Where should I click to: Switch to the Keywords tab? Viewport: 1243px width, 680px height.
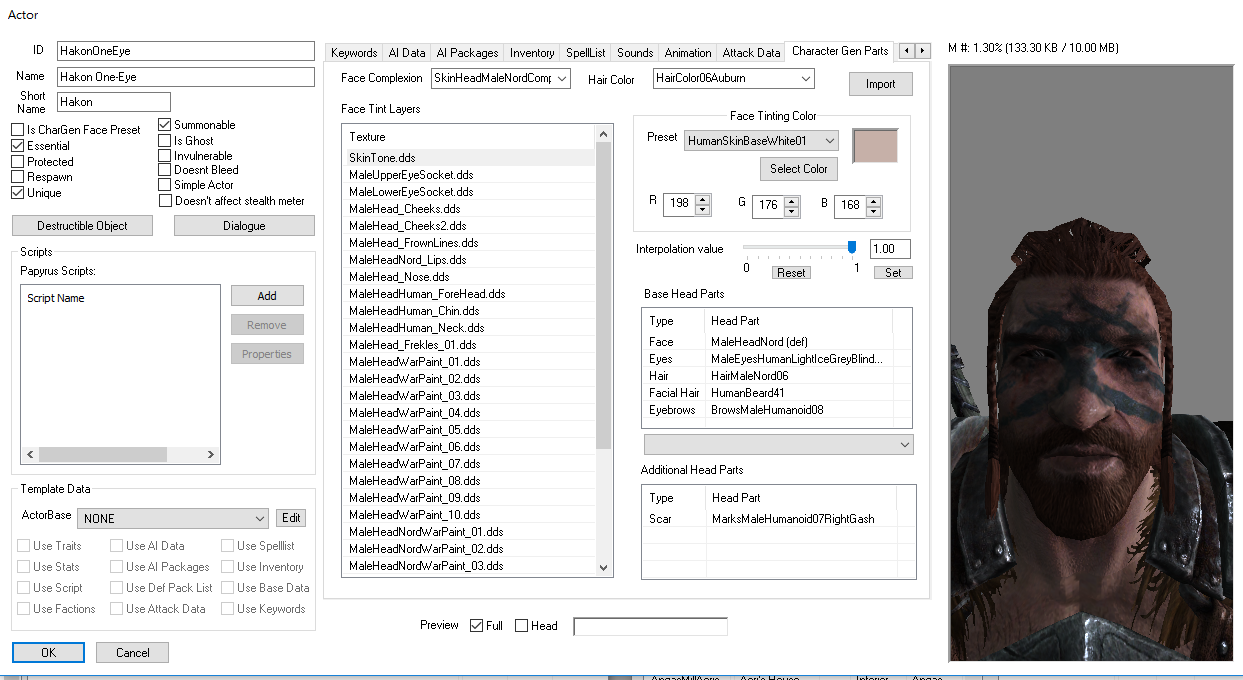(354, 53)
